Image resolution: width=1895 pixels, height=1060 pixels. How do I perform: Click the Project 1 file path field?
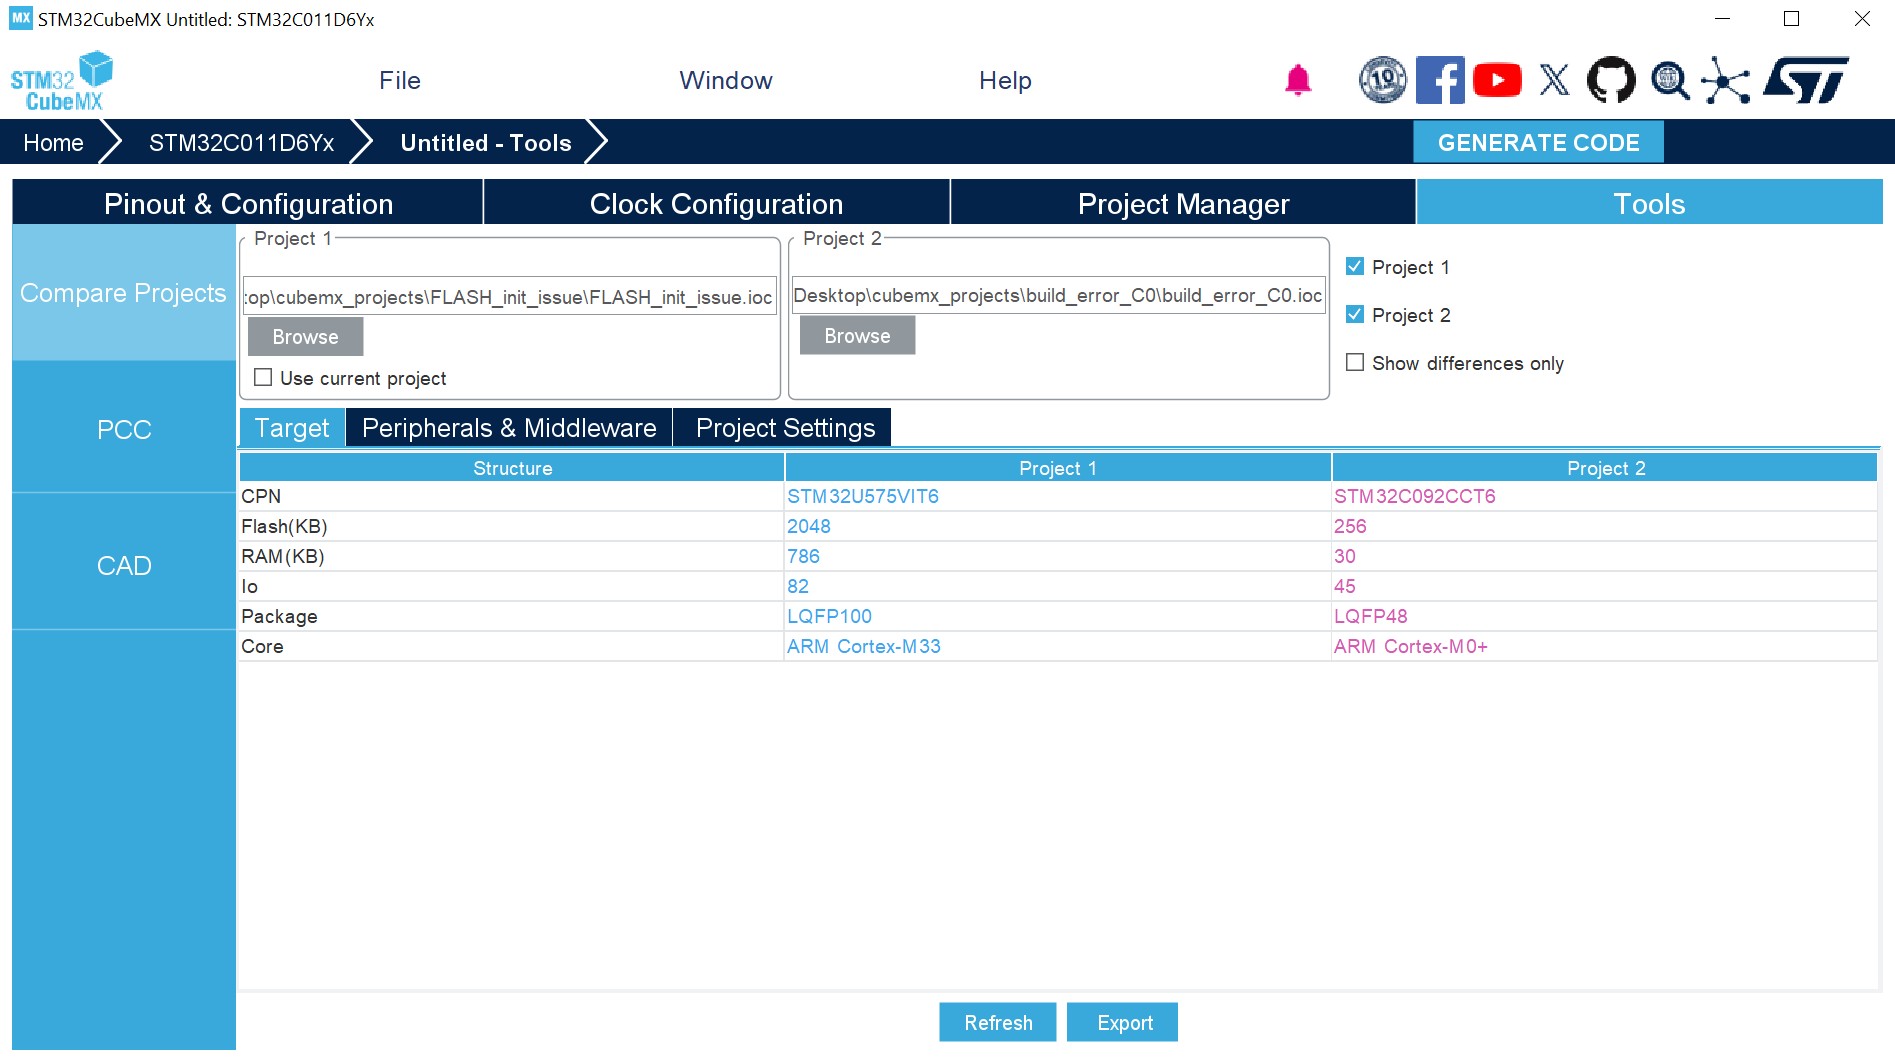pyautogui.click(x=510, y=296)
